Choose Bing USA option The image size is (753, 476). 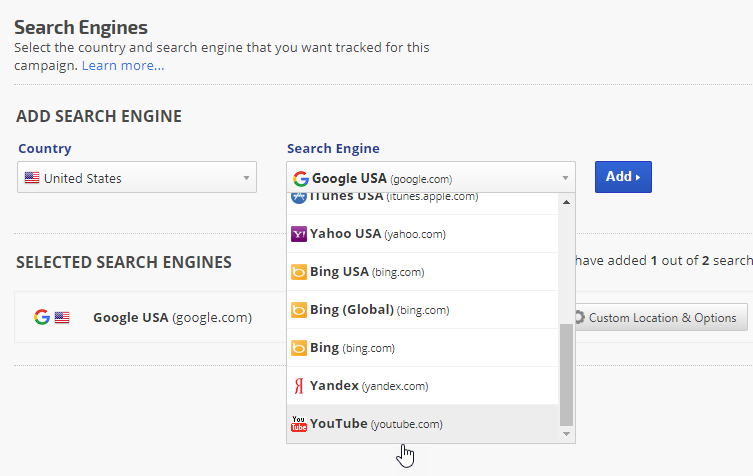(x=423, y=272)
